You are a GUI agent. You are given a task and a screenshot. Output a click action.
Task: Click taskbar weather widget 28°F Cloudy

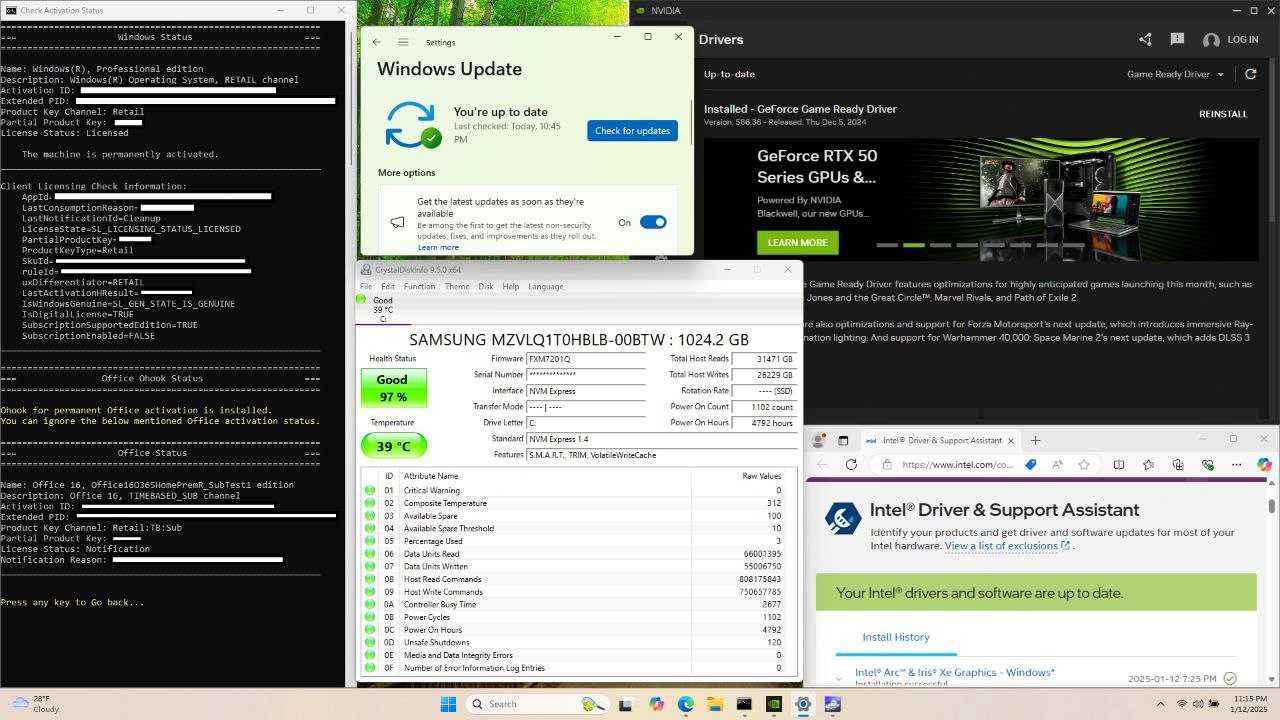(x=36, y=704)
